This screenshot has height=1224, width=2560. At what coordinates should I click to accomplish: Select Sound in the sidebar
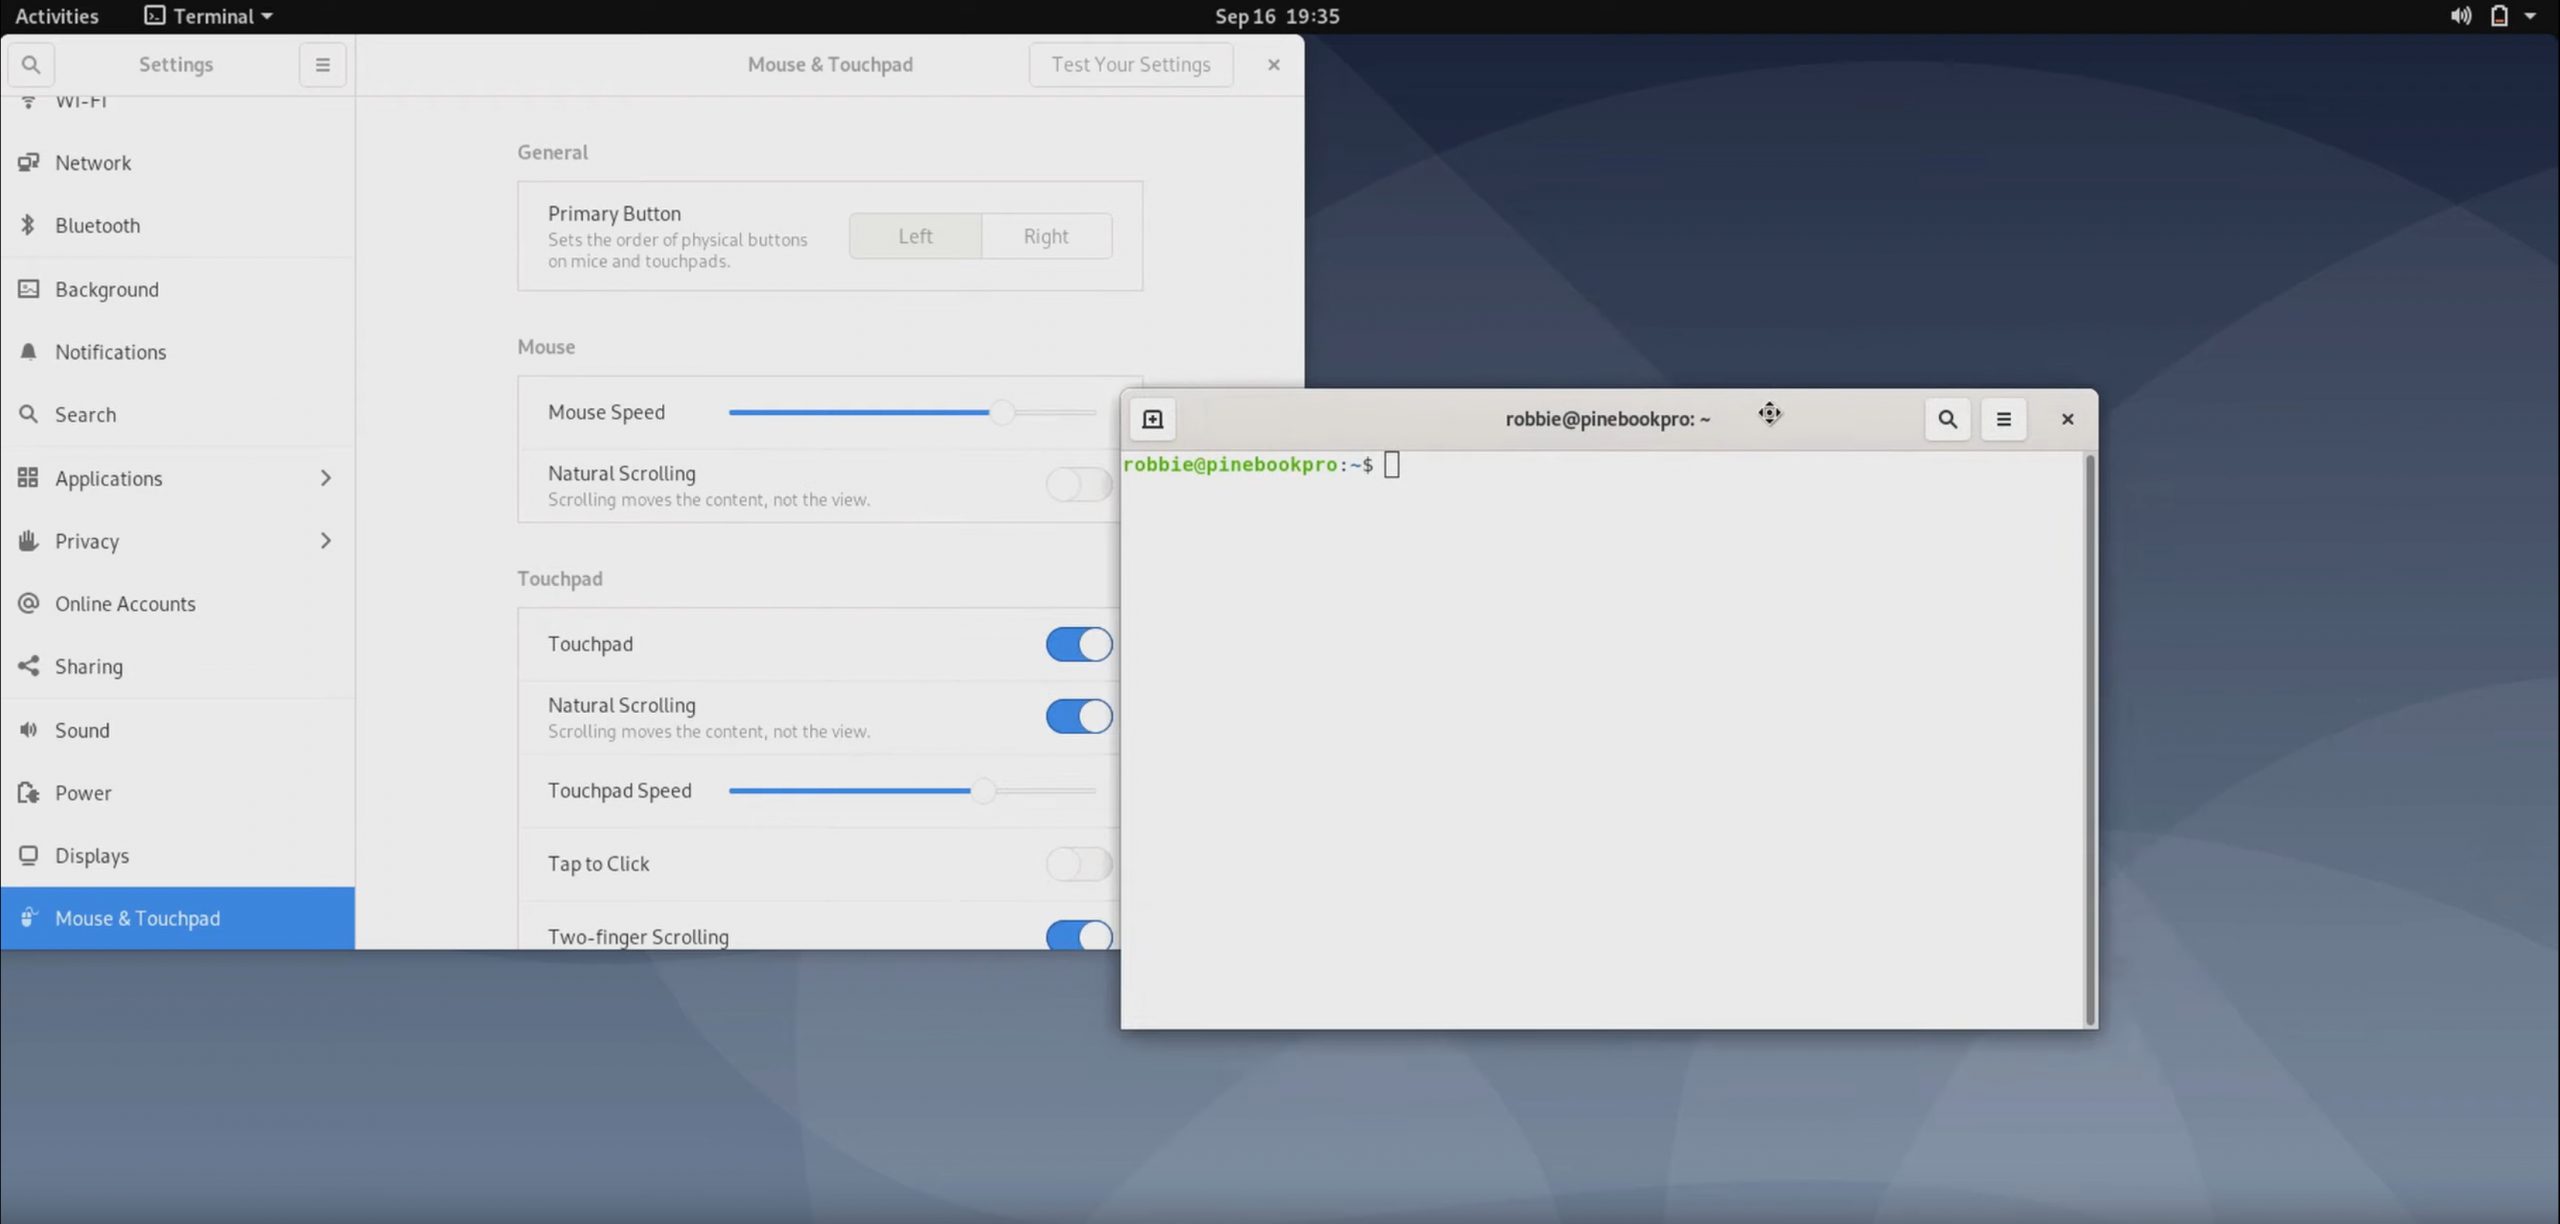[x=82, y=730]
